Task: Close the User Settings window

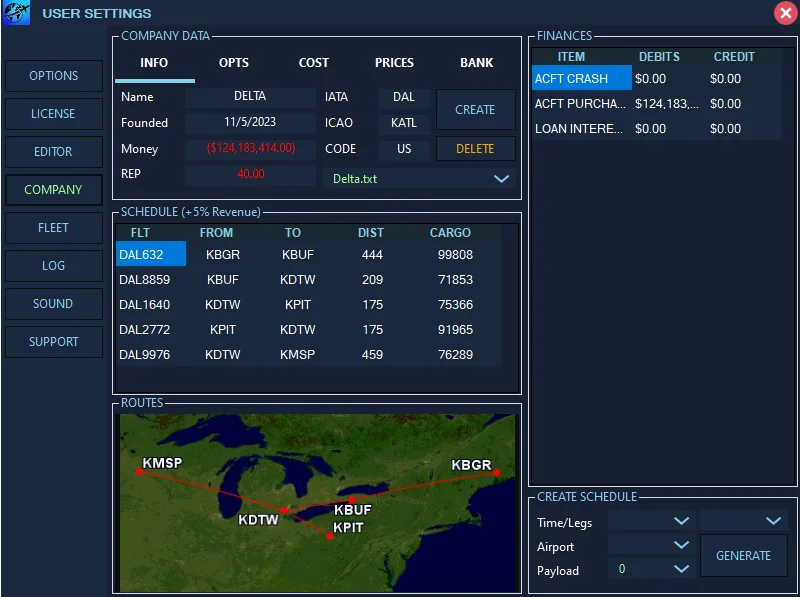Action: (786, 13)
